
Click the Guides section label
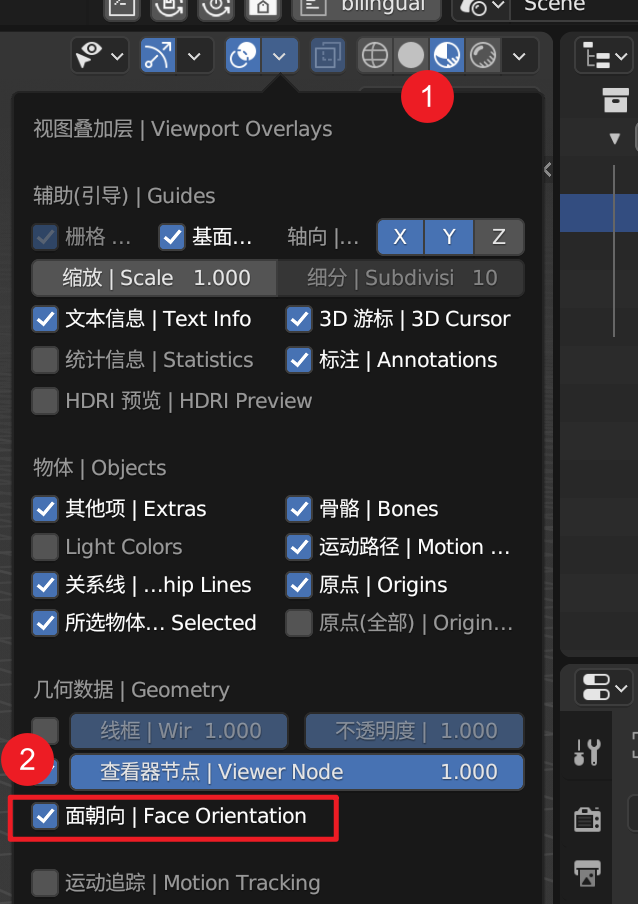click(x=124, y=196)
